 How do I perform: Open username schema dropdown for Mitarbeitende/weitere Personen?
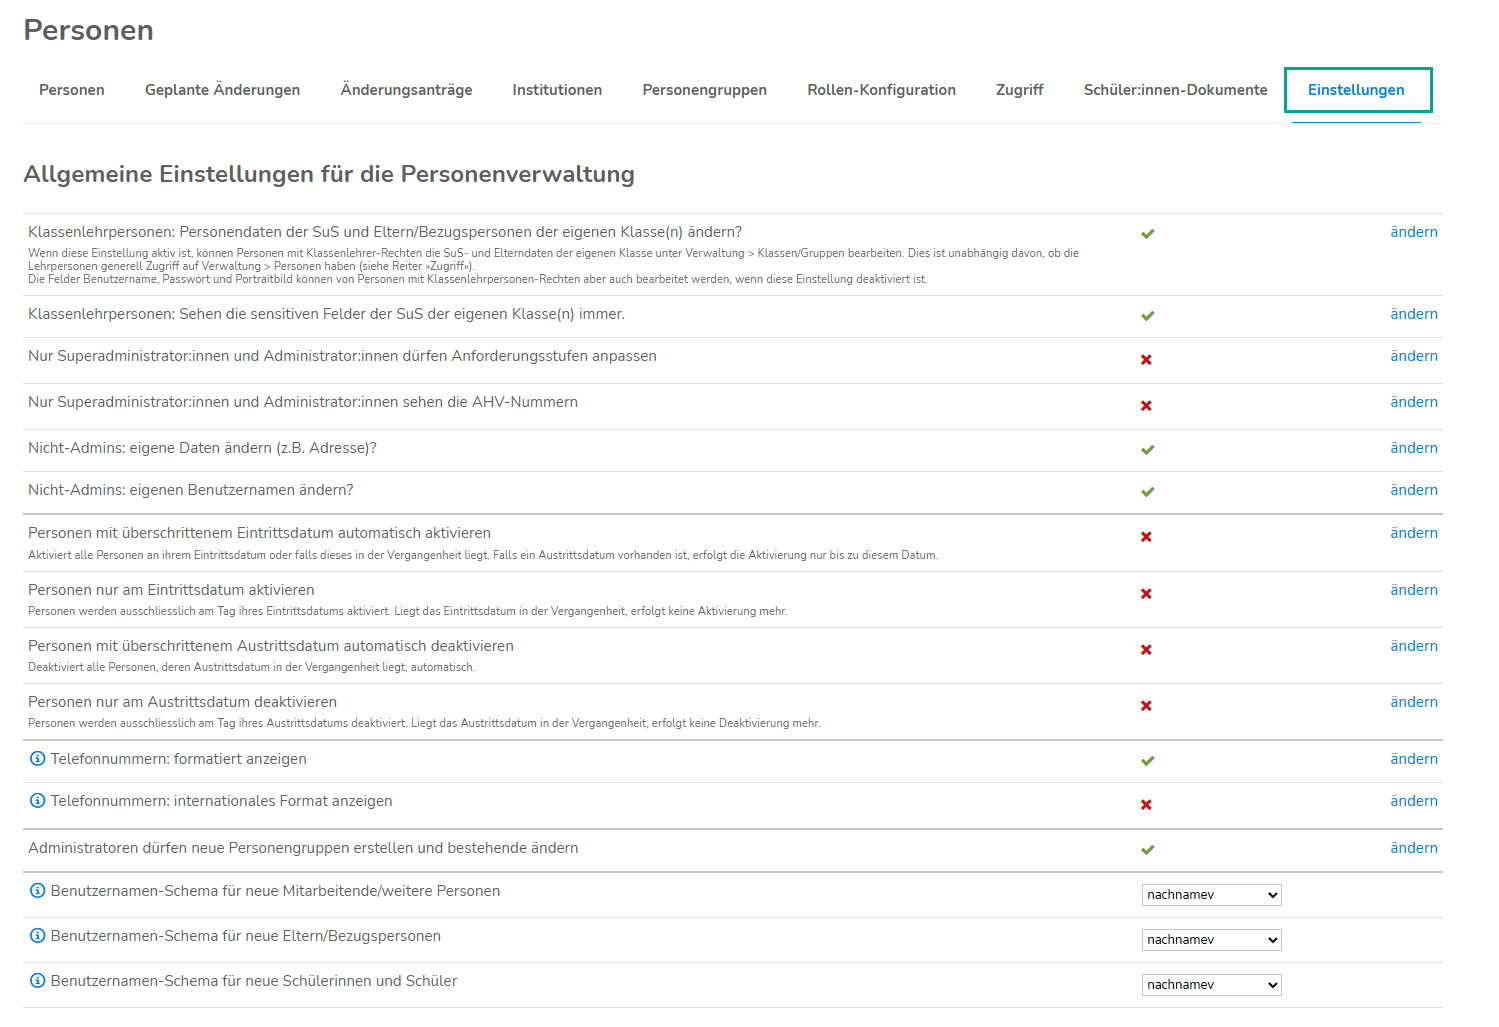pyautogui.click(x=1211, y=895)
